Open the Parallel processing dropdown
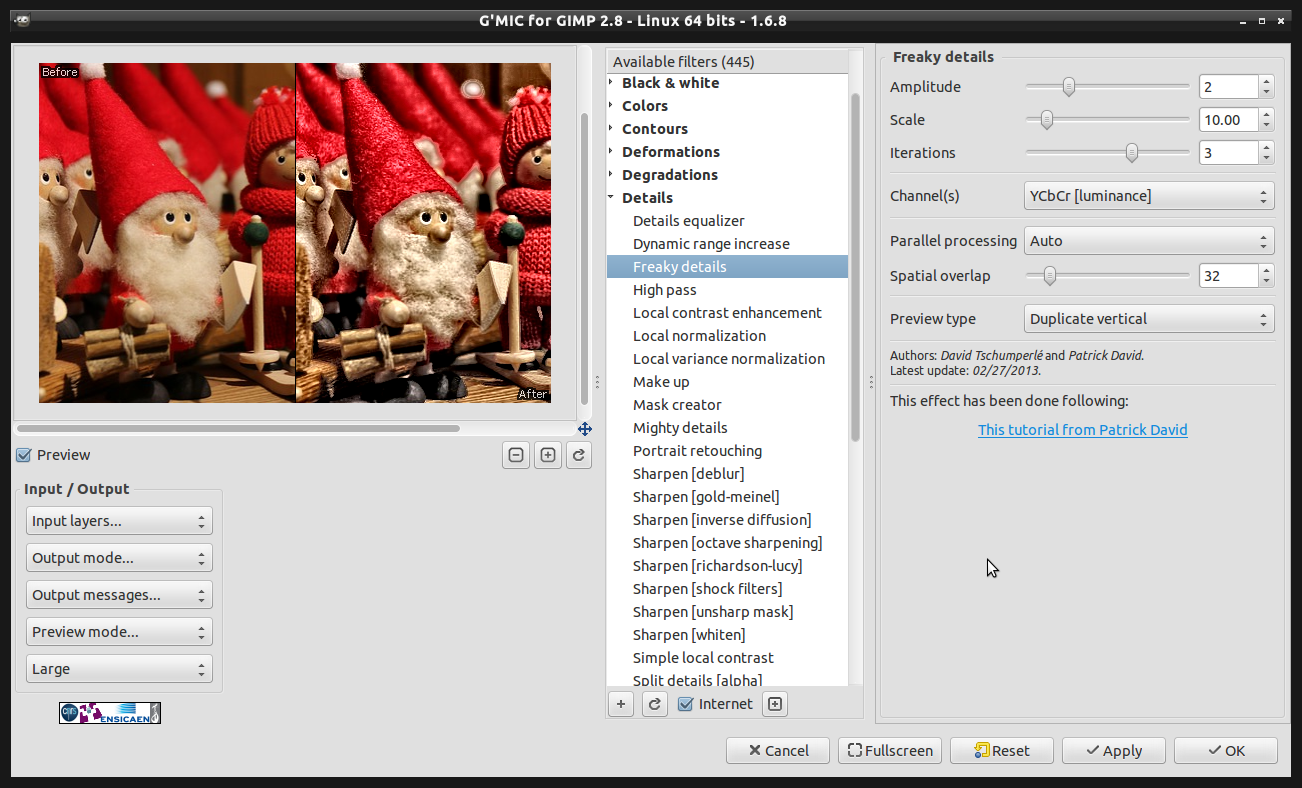The height and width of the screenshot is (788, 1302). (1149, 241)
